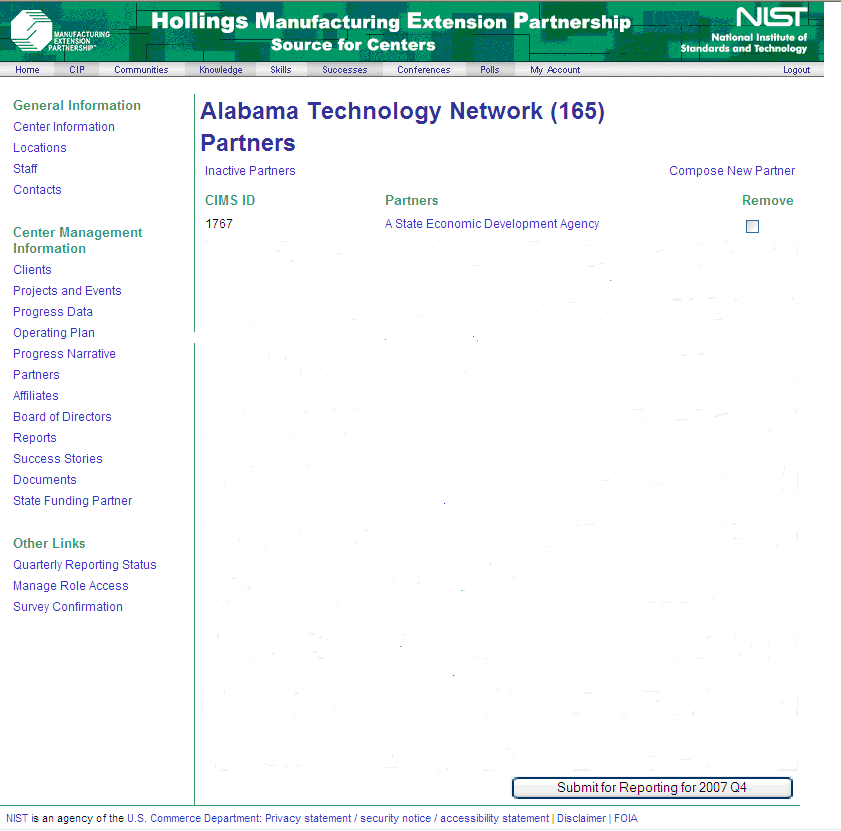Go to Reports in the sidebar

coord(35,438)
